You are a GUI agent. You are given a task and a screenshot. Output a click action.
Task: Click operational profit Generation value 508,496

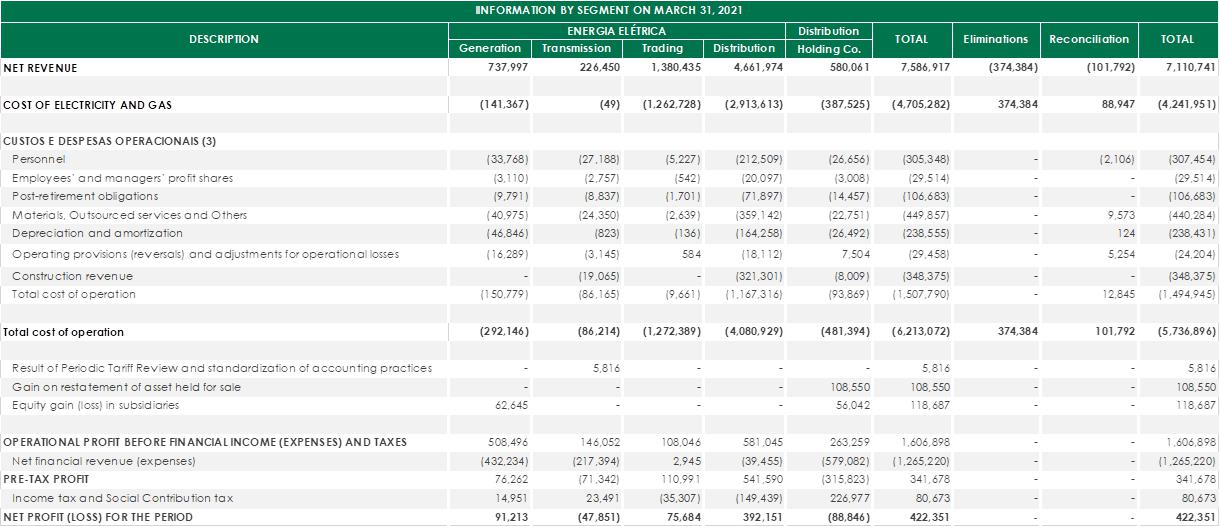click(x=508, y=442)
